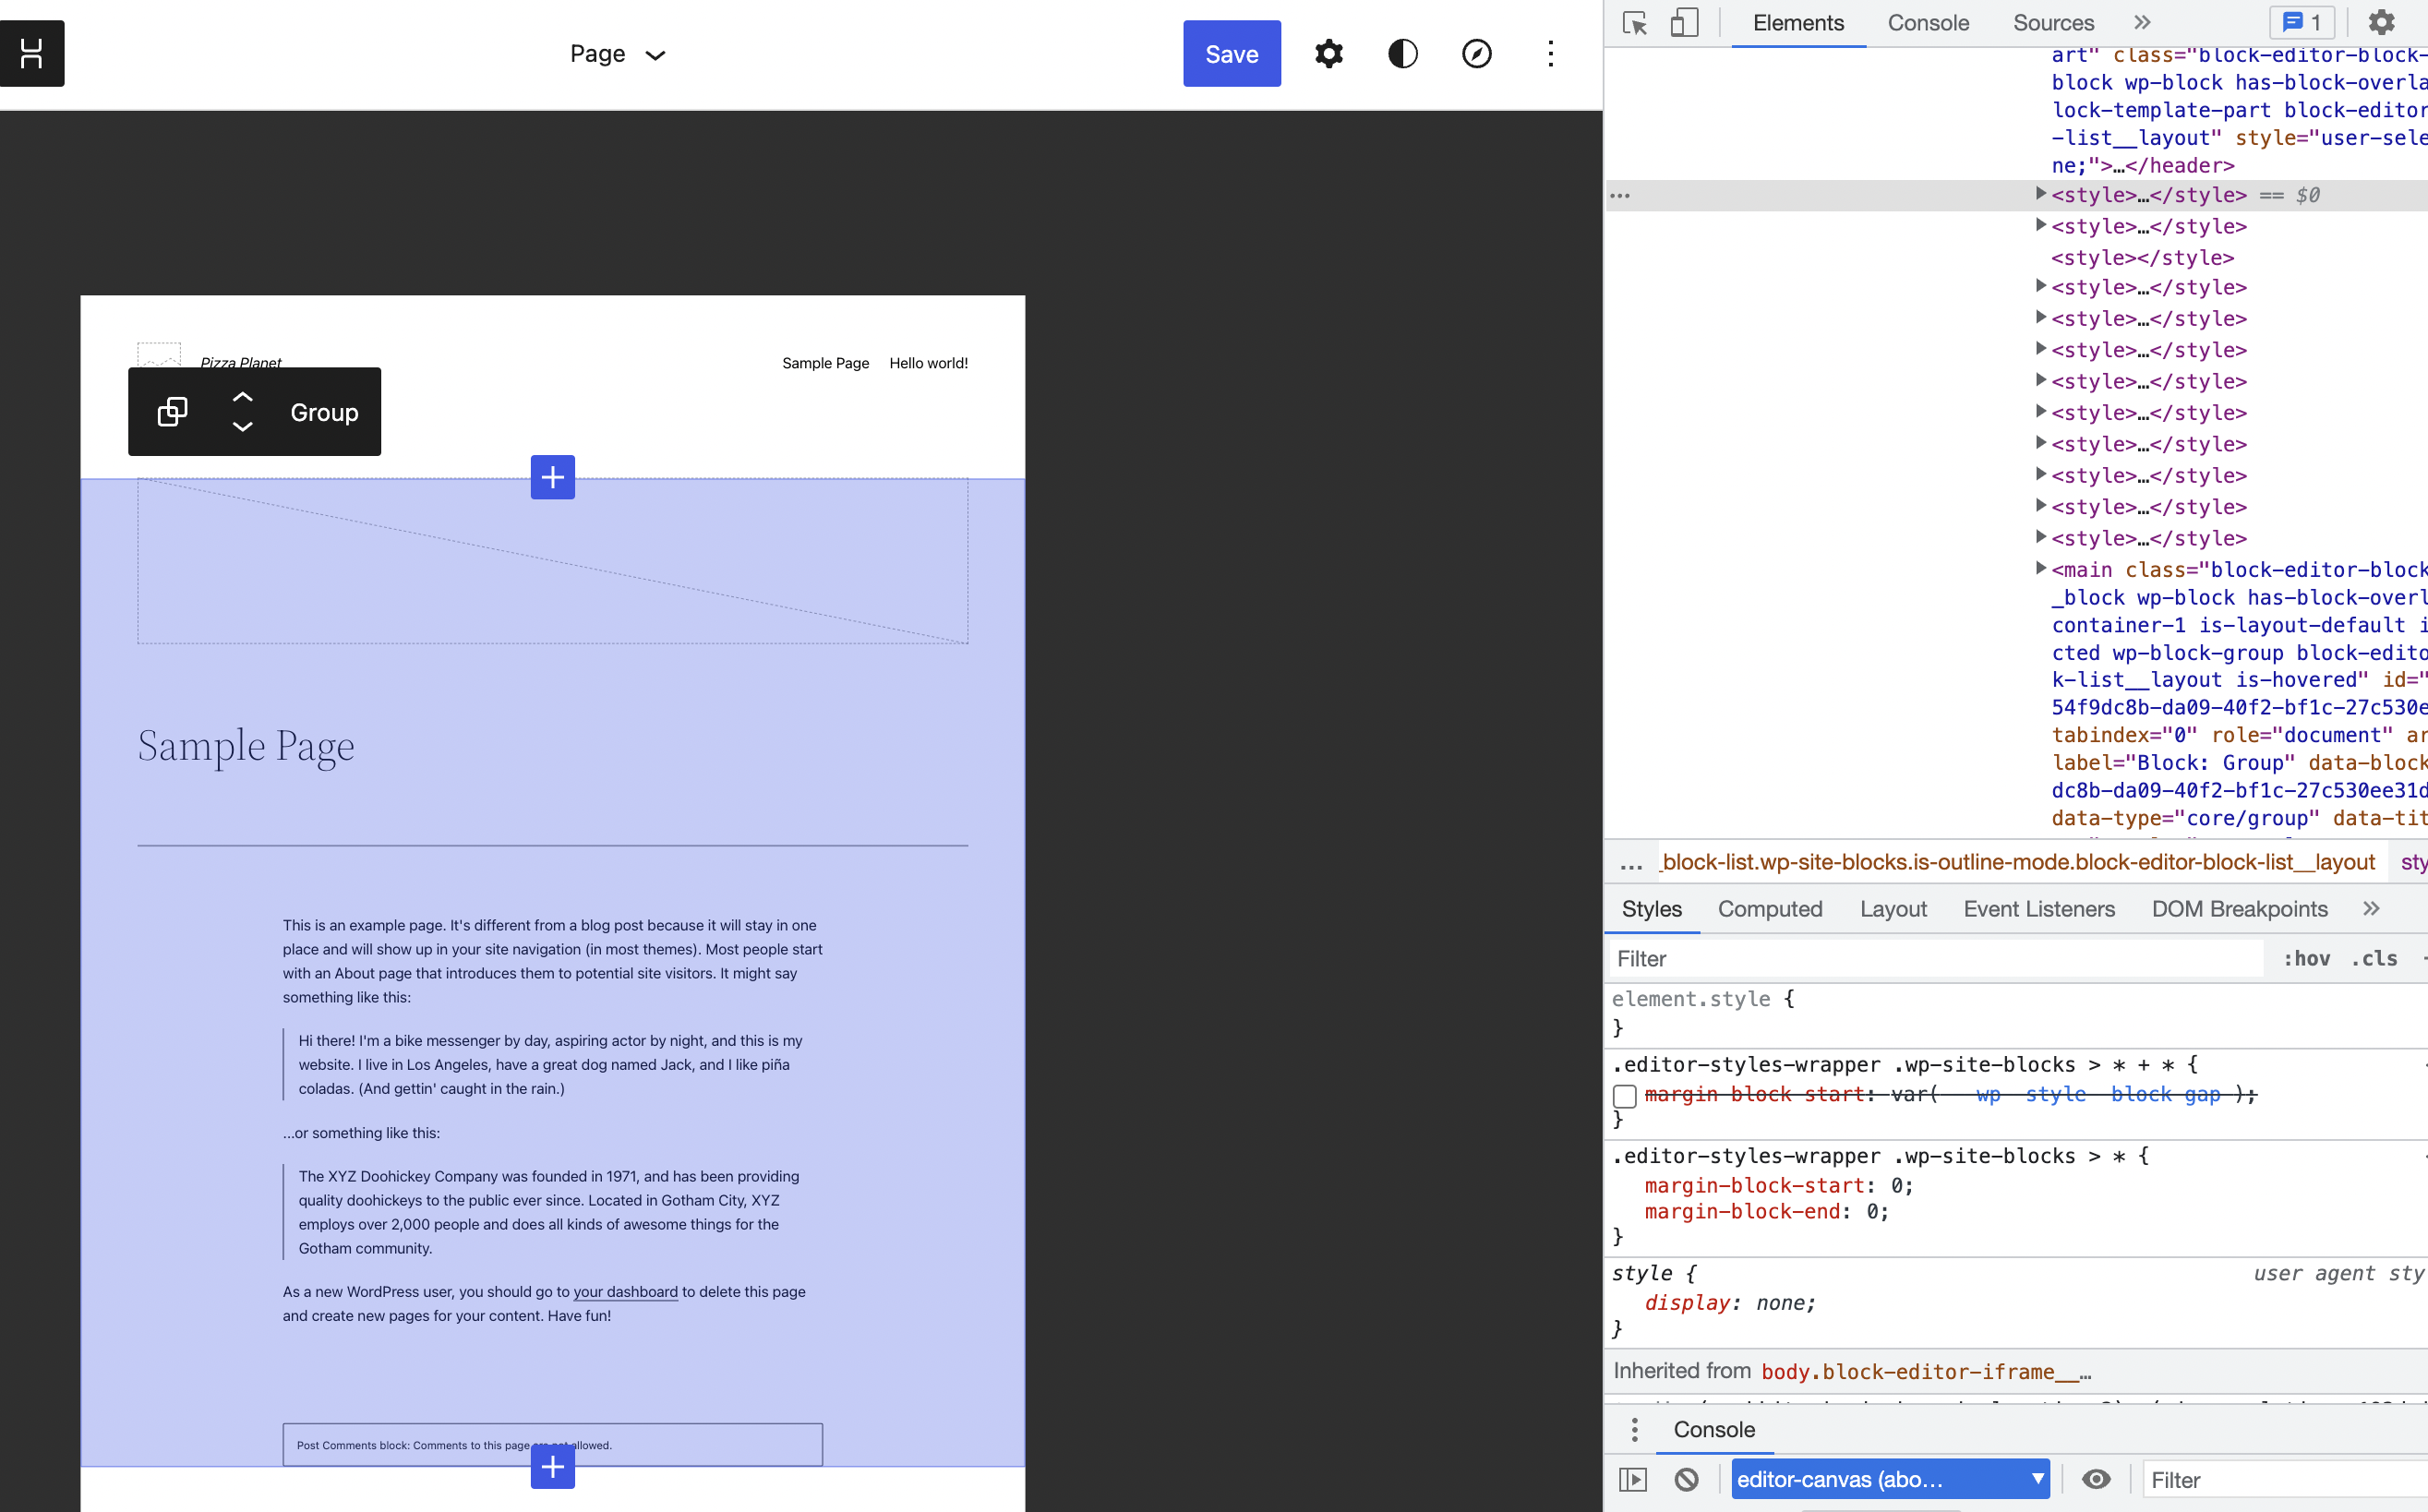Viewport: 2428px width, 1512px height.
Task: Open the WordPress site navigation logo
Action: [32, 53]
